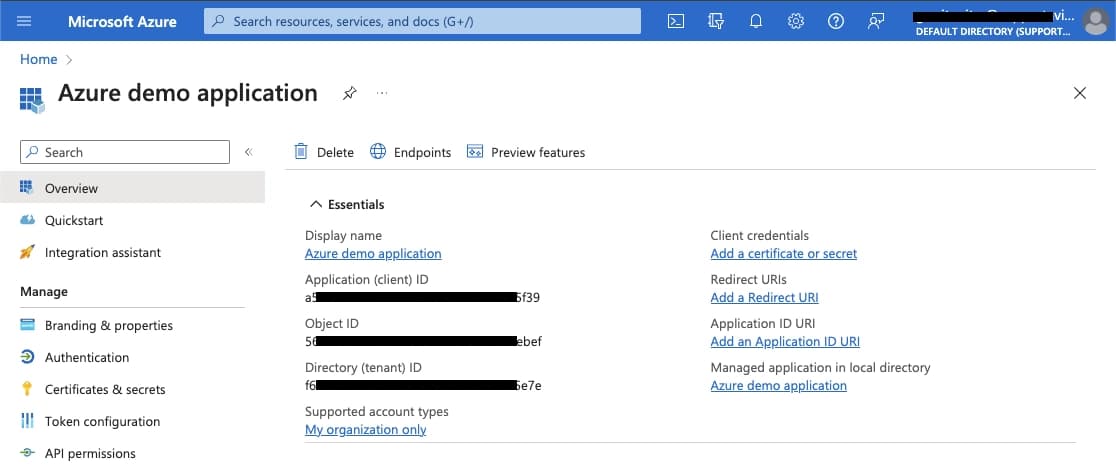Viewport: 1116px width, 468px height.
Task: Click My organization only link
Action: coord(366,430)
